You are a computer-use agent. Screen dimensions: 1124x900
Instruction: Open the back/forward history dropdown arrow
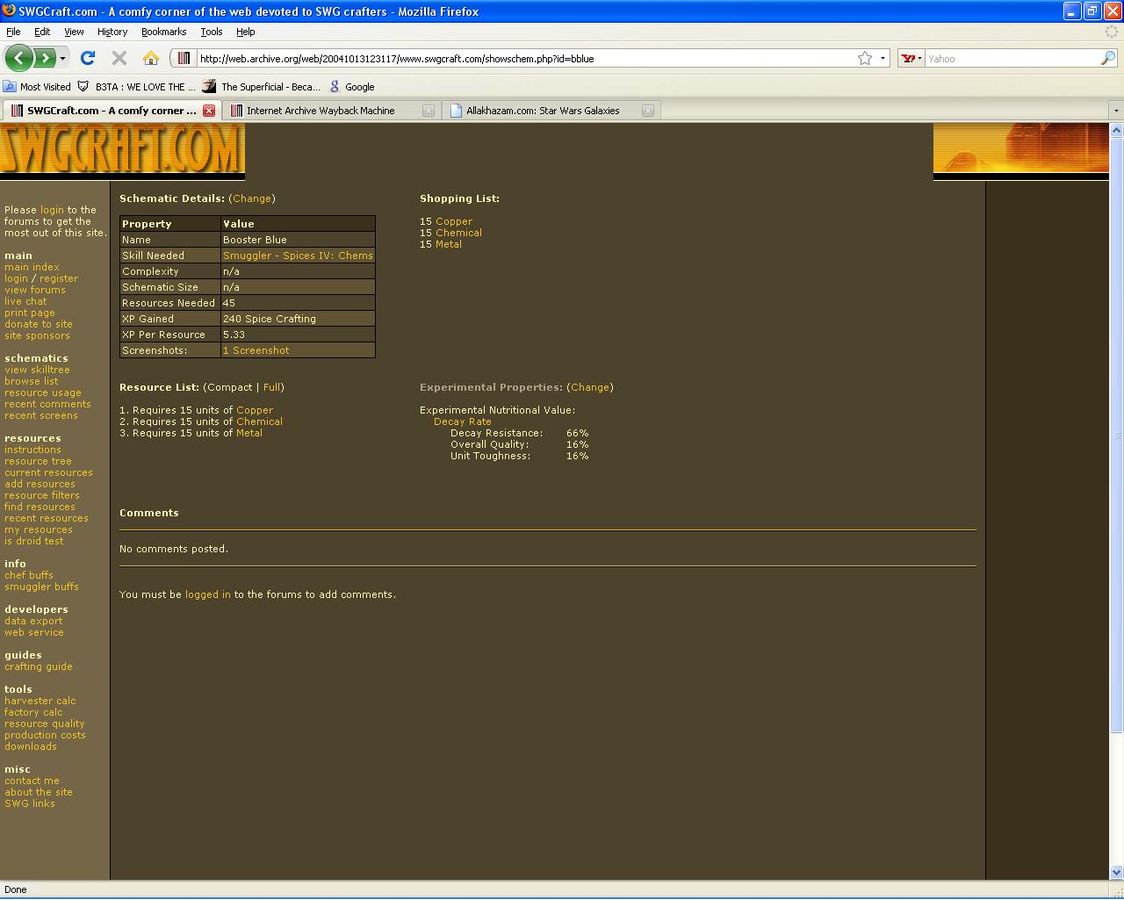63,58
